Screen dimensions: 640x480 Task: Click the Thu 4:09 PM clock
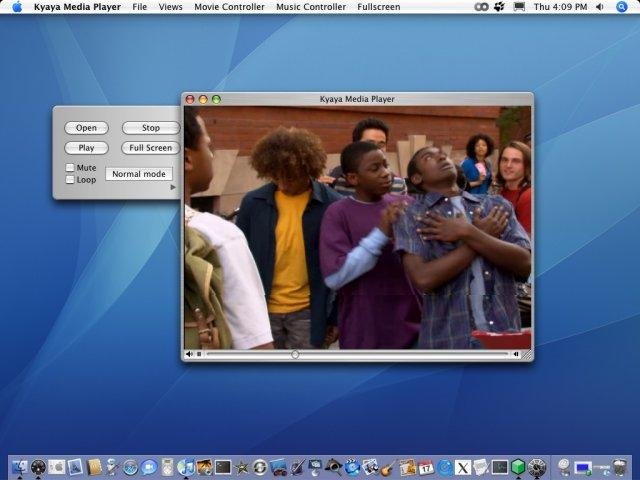(x=560, y=7)
